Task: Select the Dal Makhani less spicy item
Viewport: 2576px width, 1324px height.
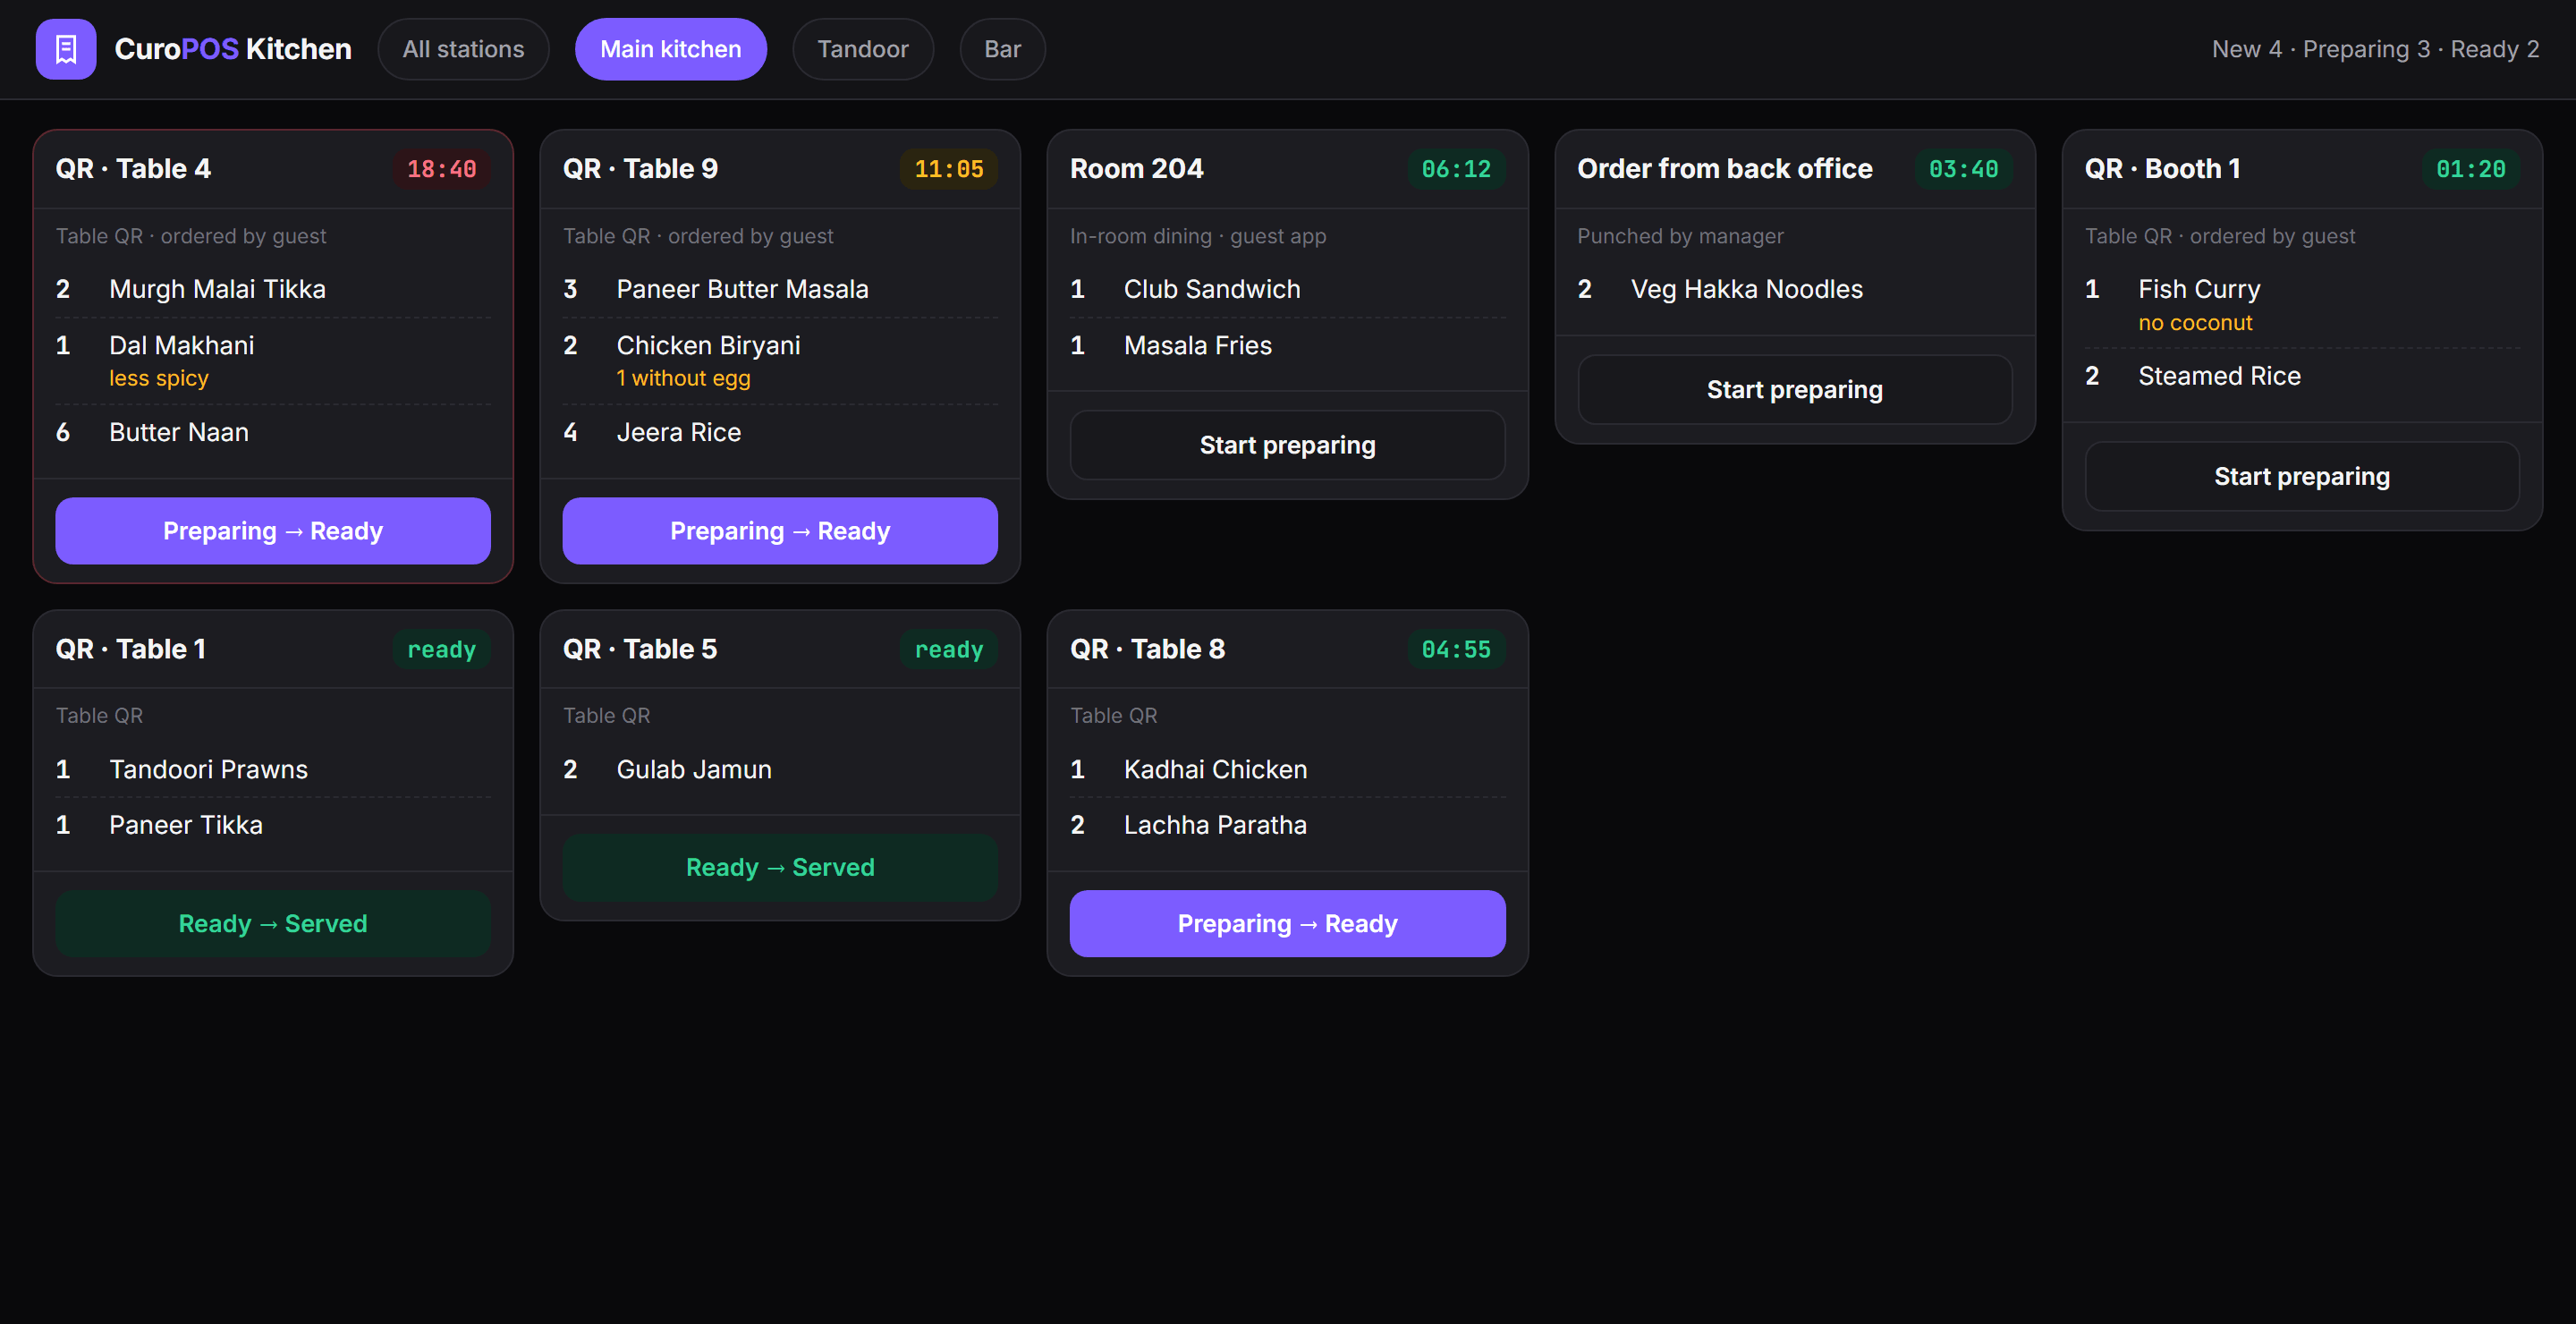Action: (x=273, y=361)
